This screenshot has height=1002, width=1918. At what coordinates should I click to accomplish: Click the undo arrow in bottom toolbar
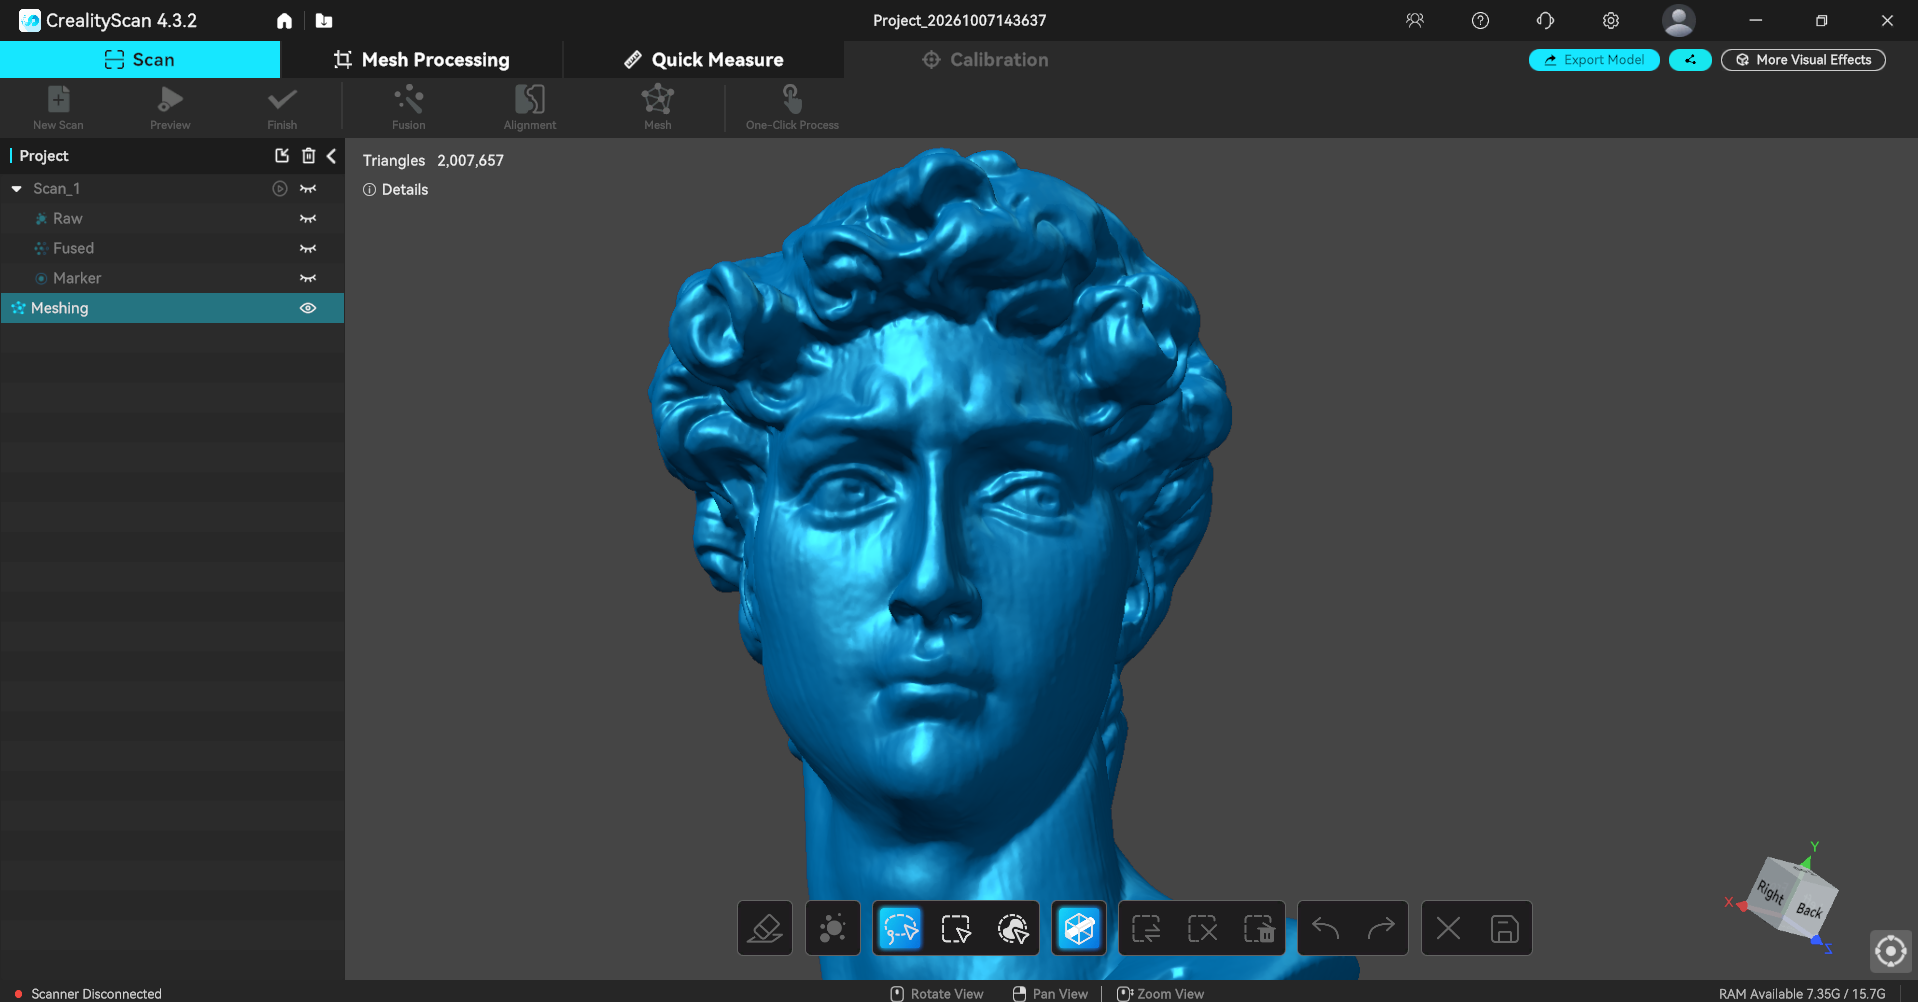[x=1325, y=929]
